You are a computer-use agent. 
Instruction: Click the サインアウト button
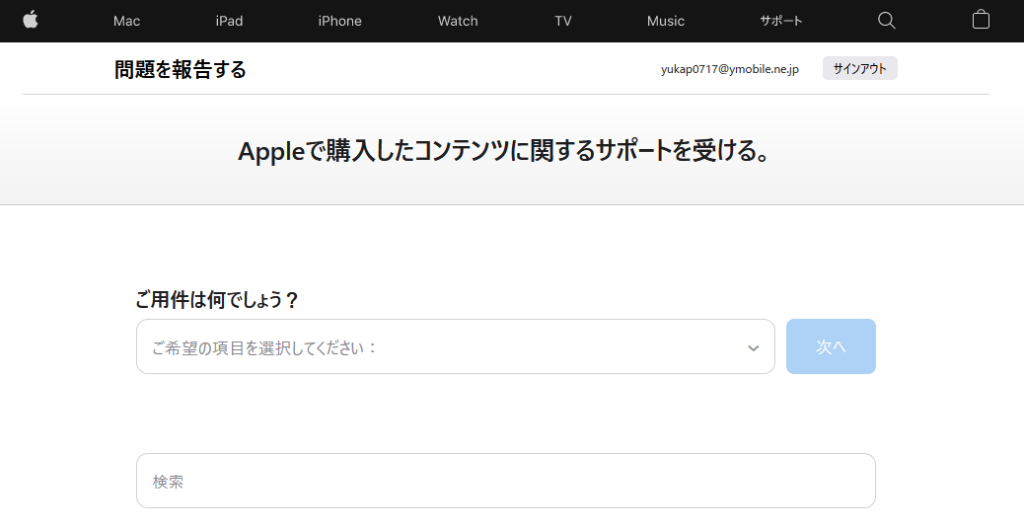tap(860, 69)
